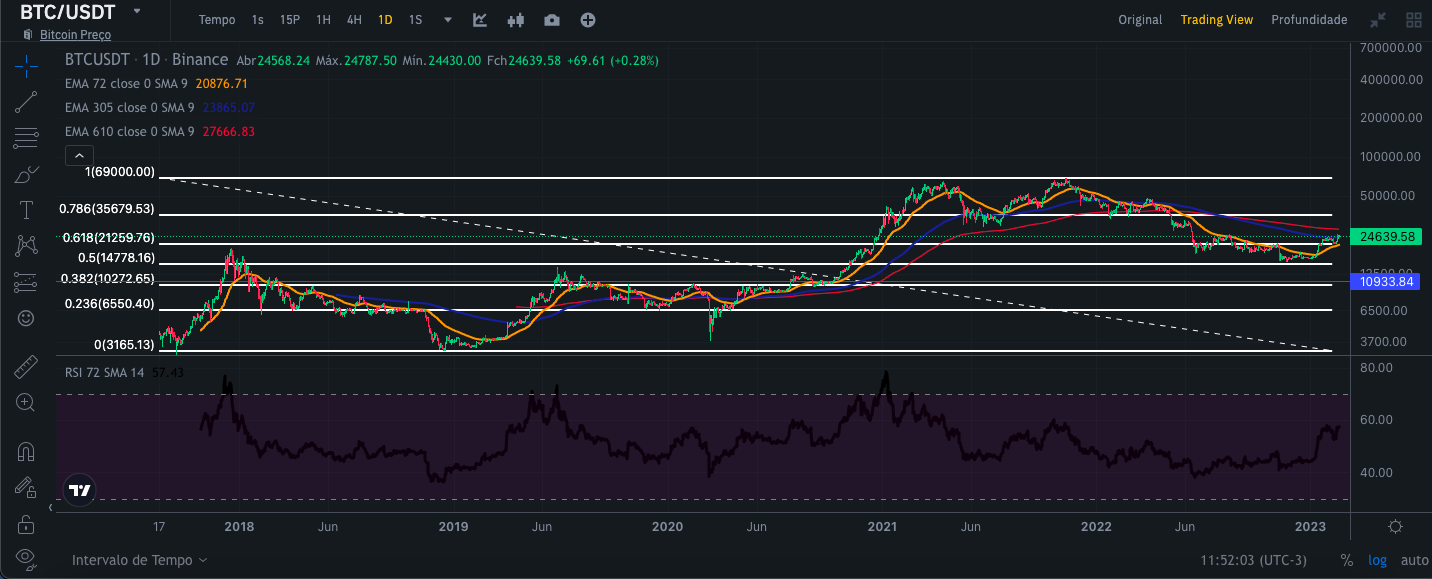
Task: Select the text annotation tool
Action: tap(26, 210)
